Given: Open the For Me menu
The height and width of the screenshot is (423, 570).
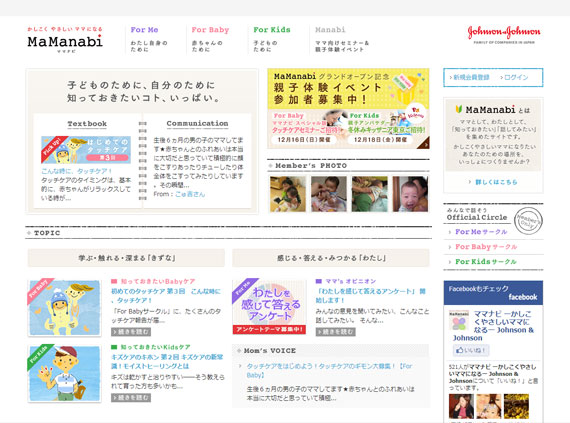Looking at the screenshot, I should click(149, 39).
